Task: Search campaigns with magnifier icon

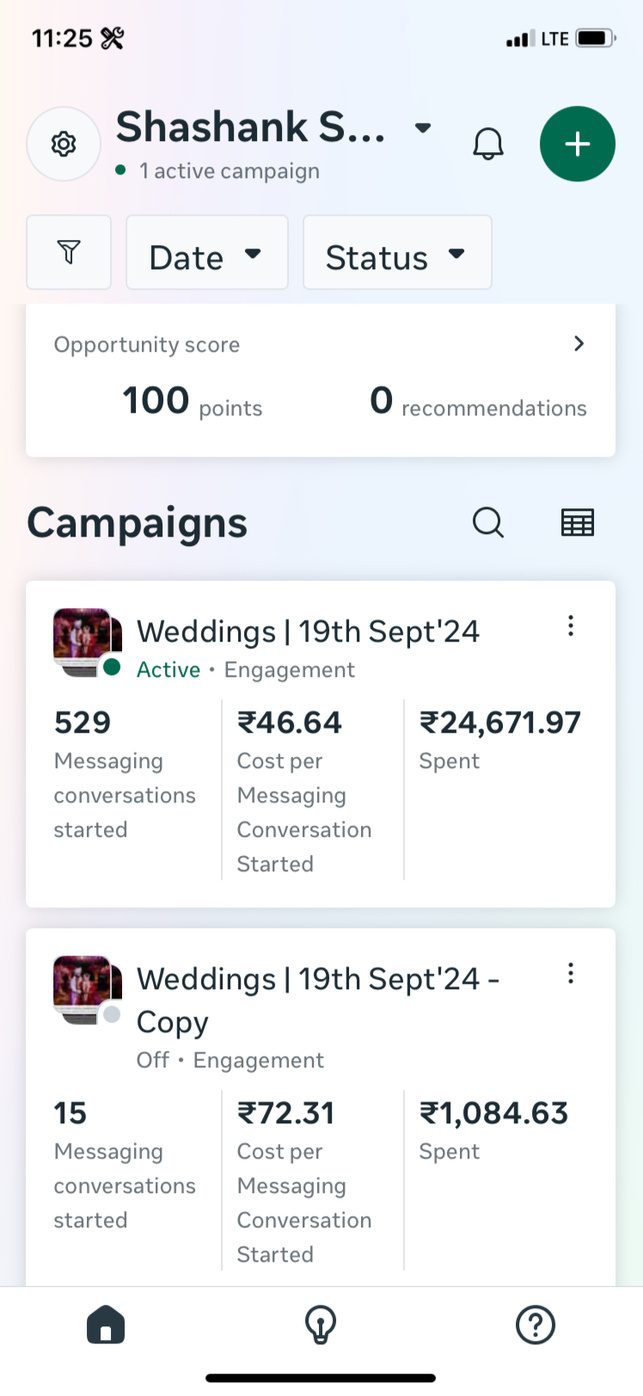Action: click(488, 522)
